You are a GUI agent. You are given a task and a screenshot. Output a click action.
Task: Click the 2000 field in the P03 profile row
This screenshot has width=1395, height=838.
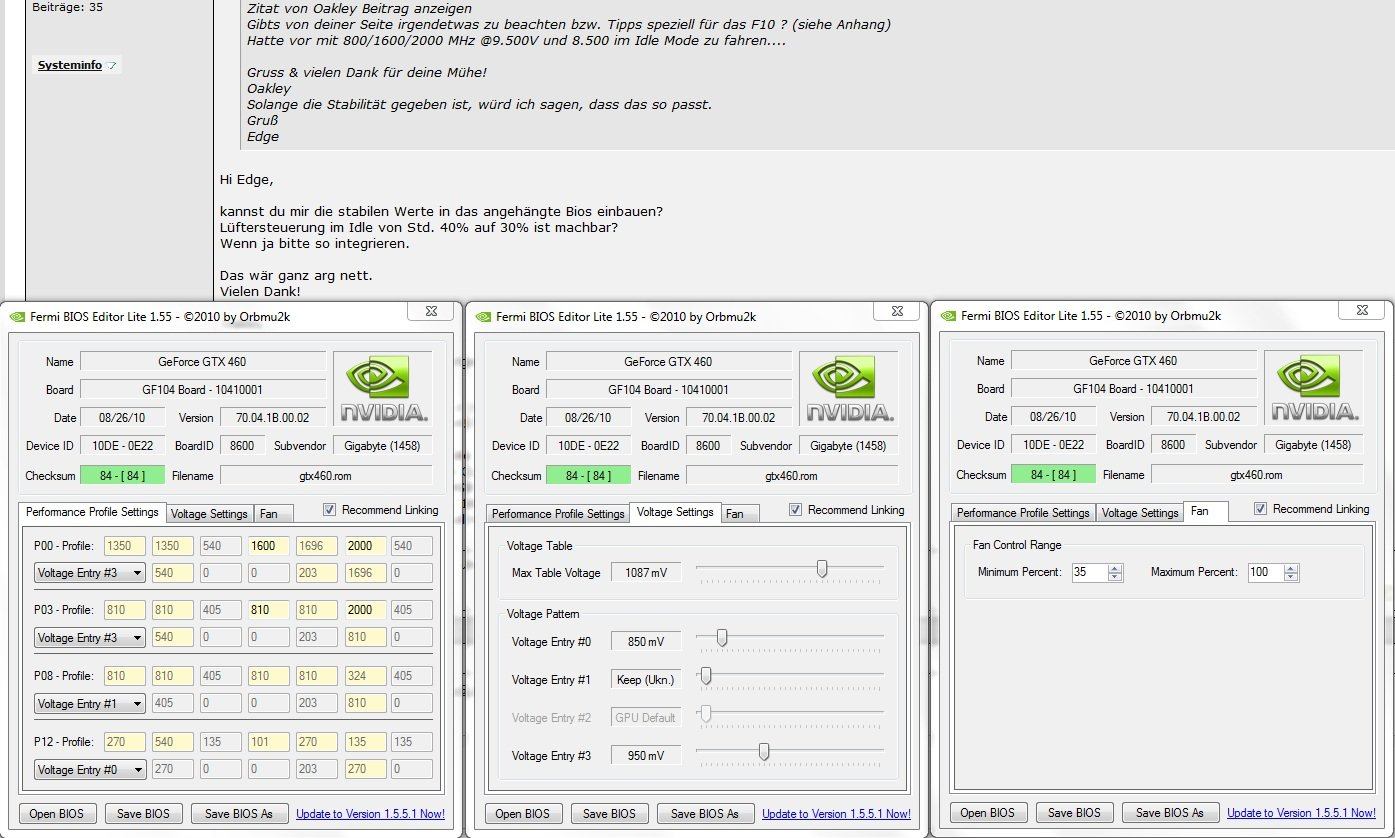pos(365,610)
